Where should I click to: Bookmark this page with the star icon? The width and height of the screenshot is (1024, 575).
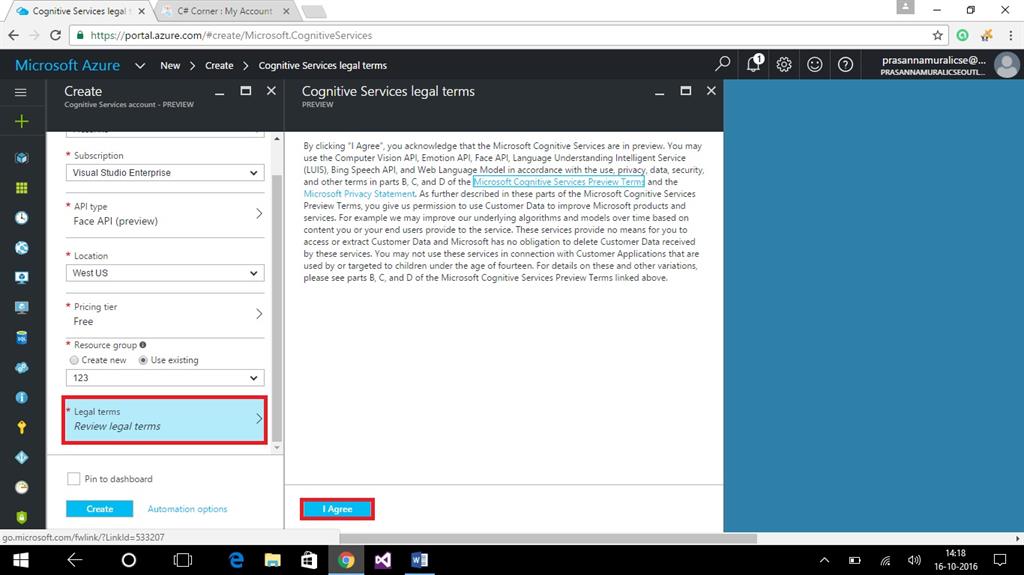click(x=938, y=35)
